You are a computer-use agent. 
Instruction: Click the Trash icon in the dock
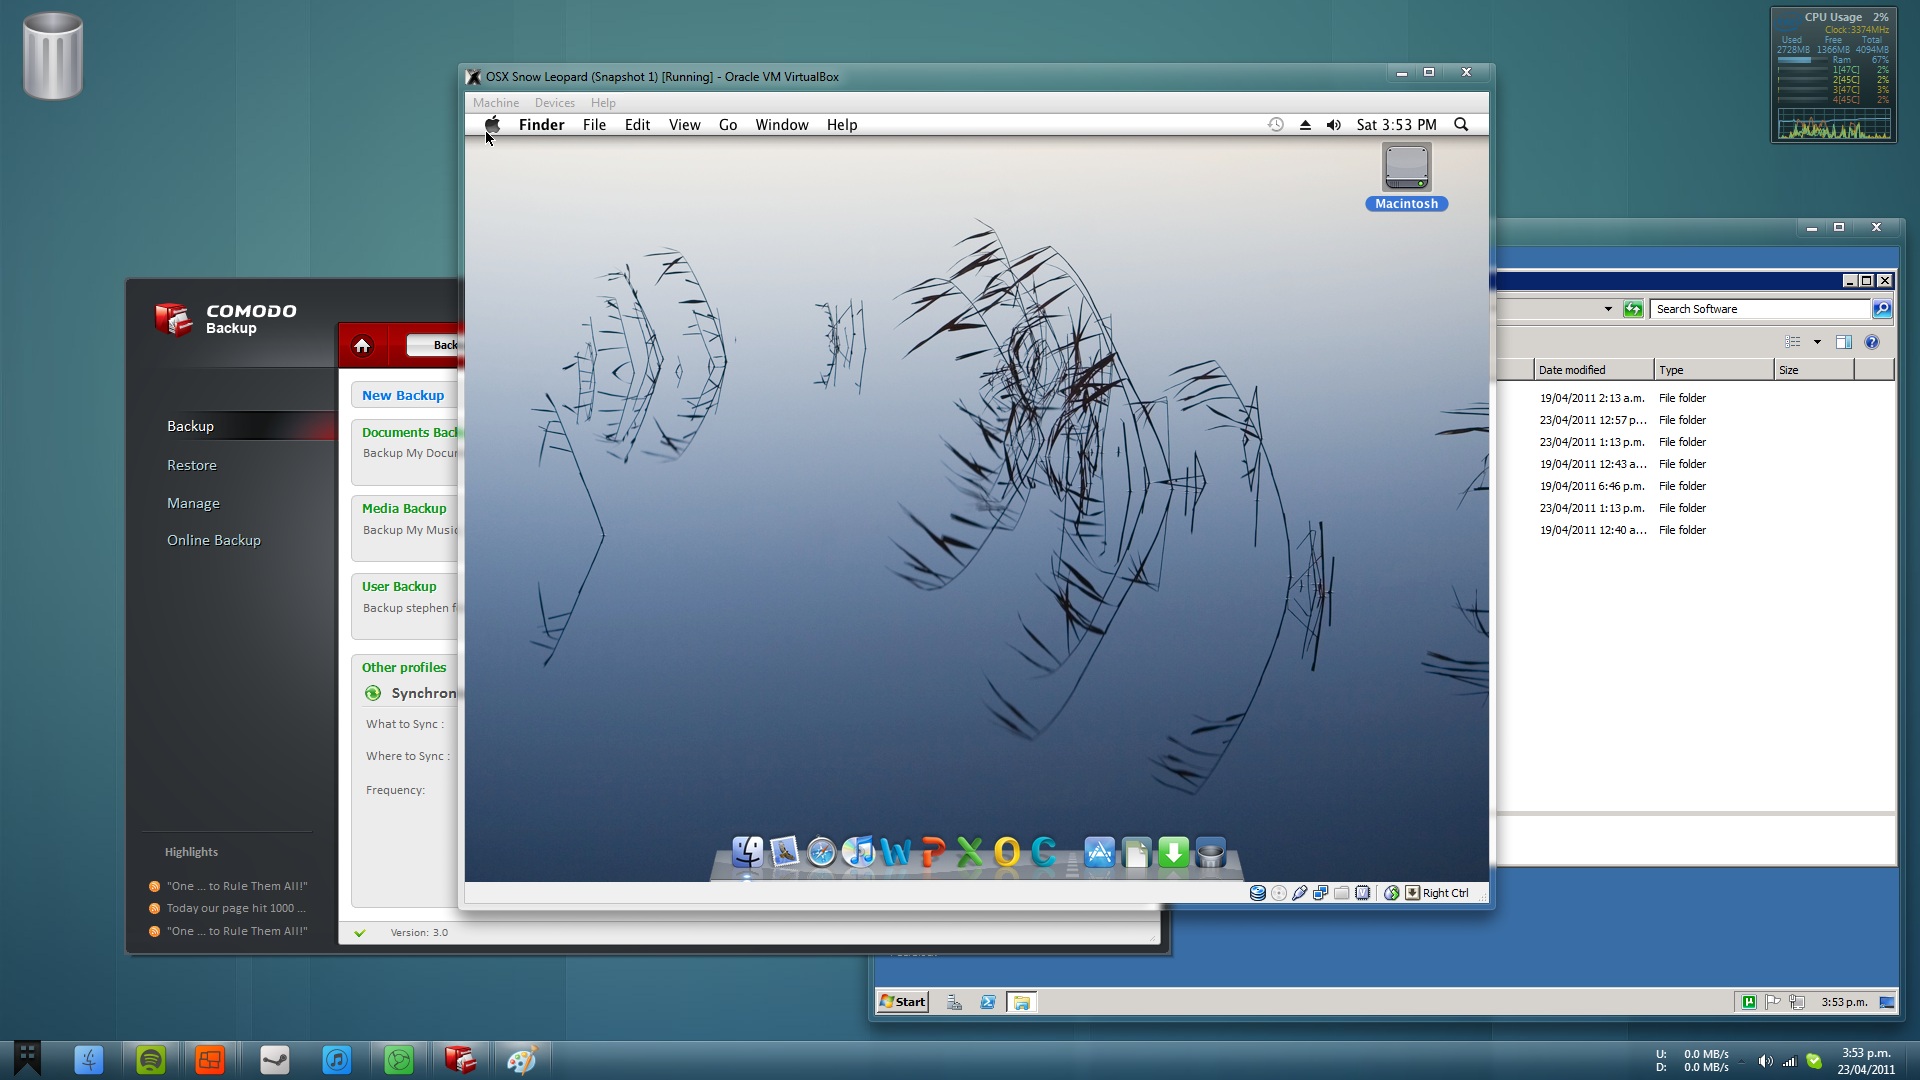1212,853
